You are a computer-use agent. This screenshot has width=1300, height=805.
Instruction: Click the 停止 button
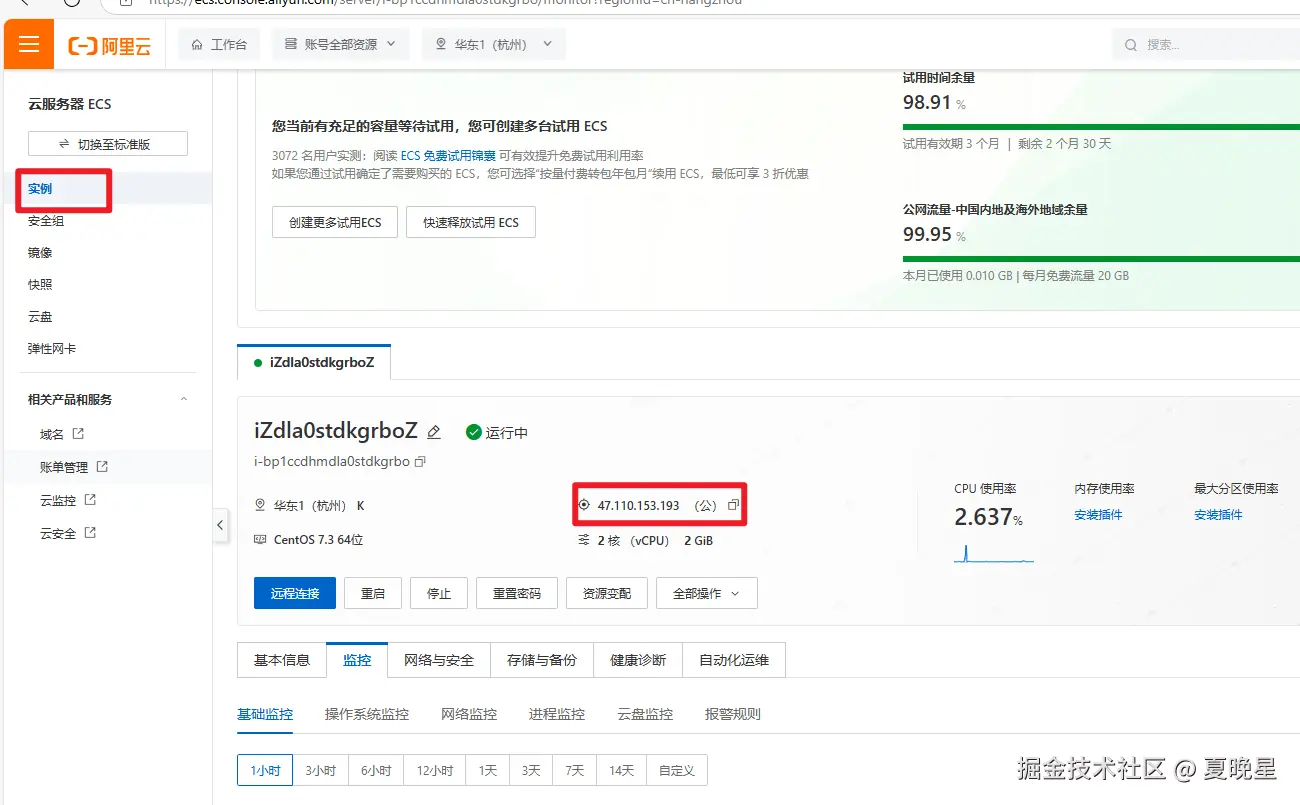coord(439,593)
